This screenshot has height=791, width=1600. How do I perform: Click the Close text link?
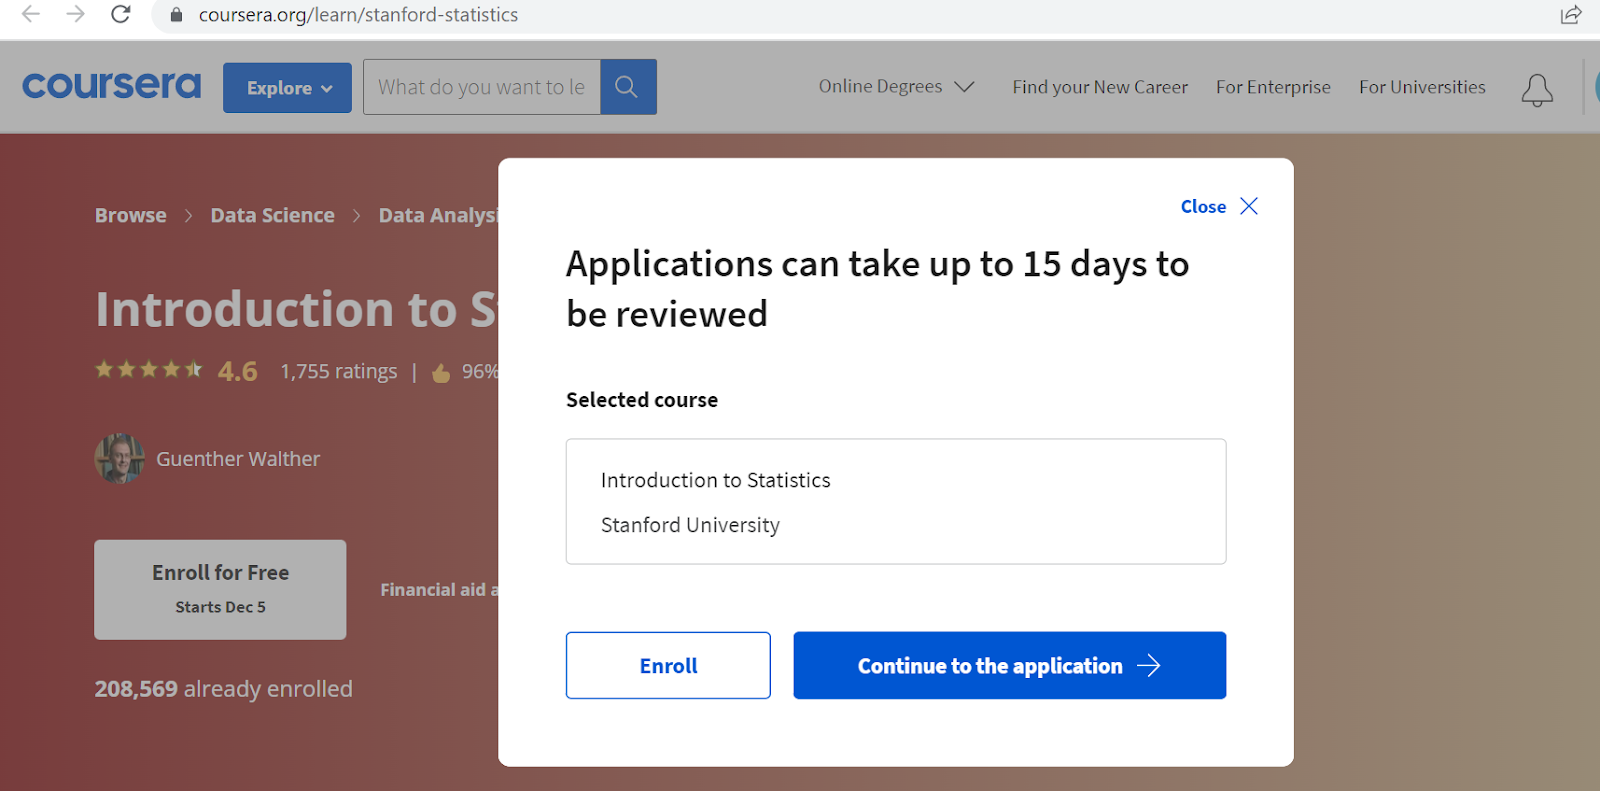1203,206
